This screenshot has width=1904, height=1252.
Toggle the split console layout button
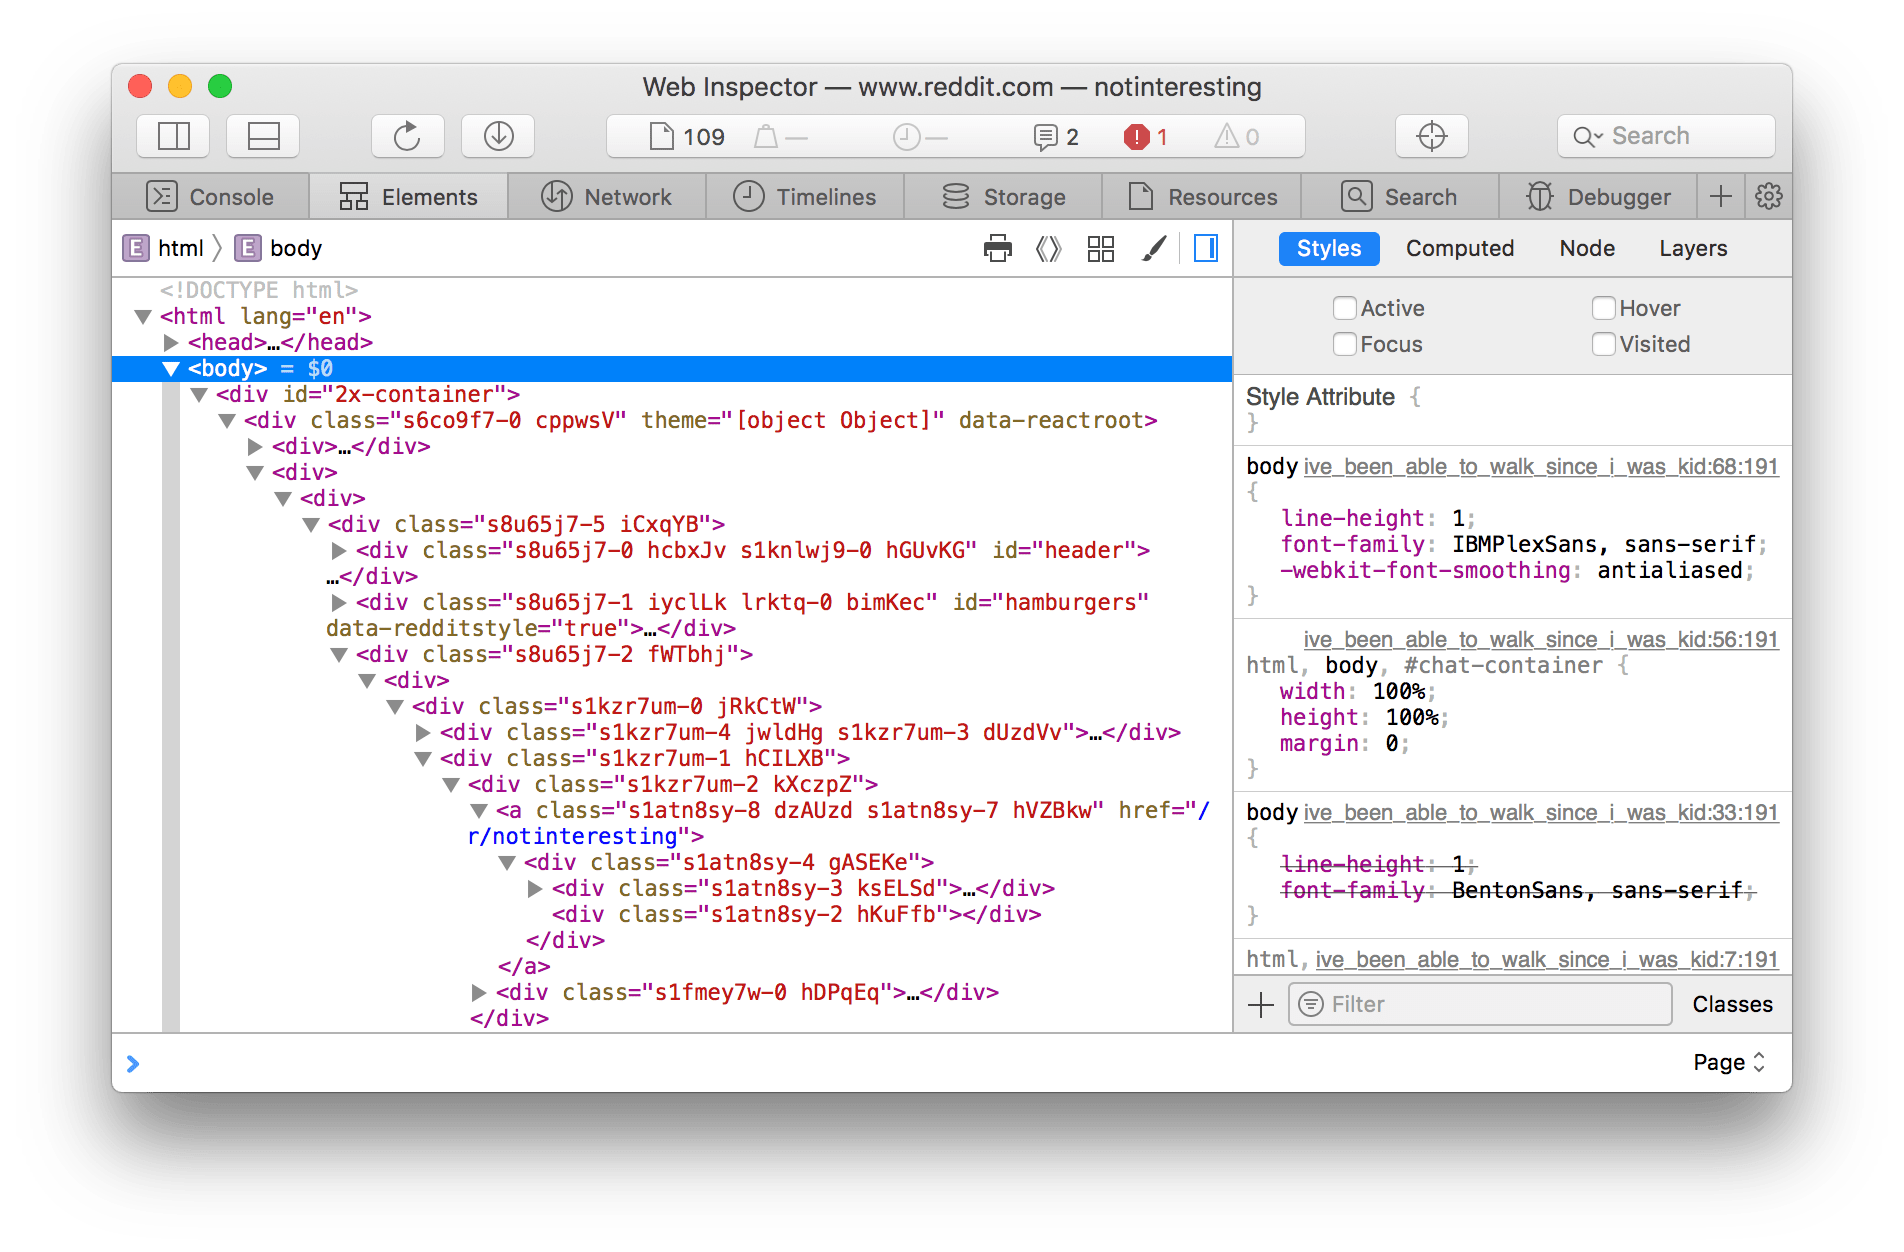click(x=263, y=136)
